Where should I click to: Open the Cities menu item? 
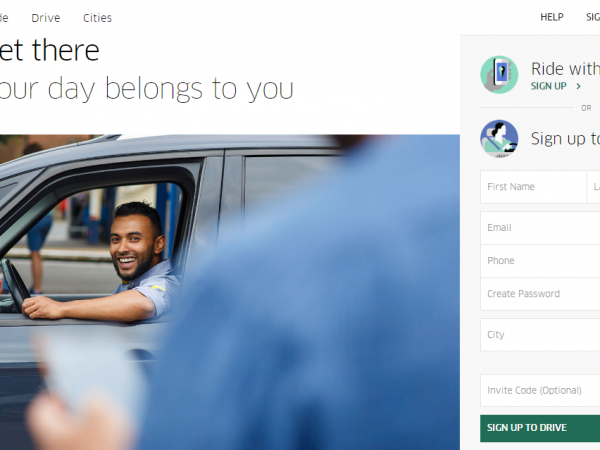[x=97, y=18]
